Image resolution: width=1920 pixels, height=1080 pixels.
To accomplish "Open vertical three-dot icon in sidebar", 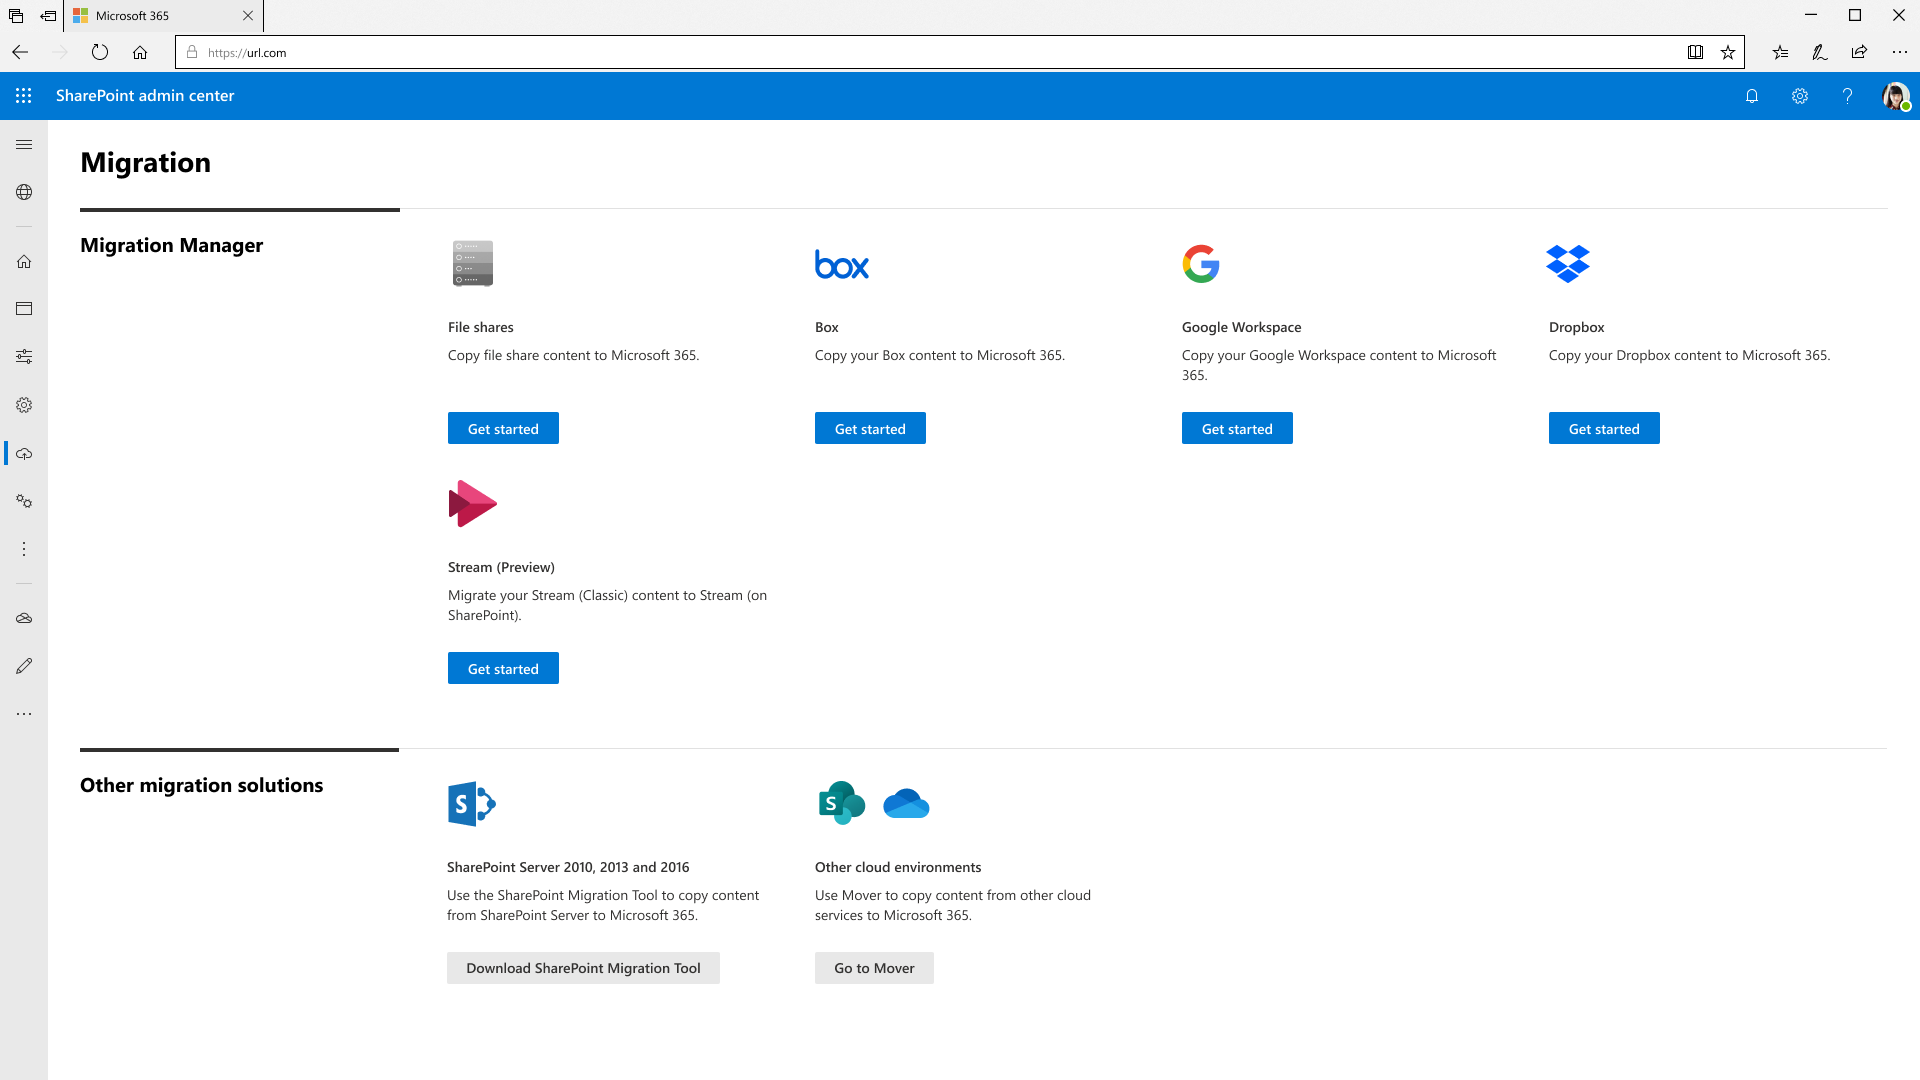I will coord(24,549).
